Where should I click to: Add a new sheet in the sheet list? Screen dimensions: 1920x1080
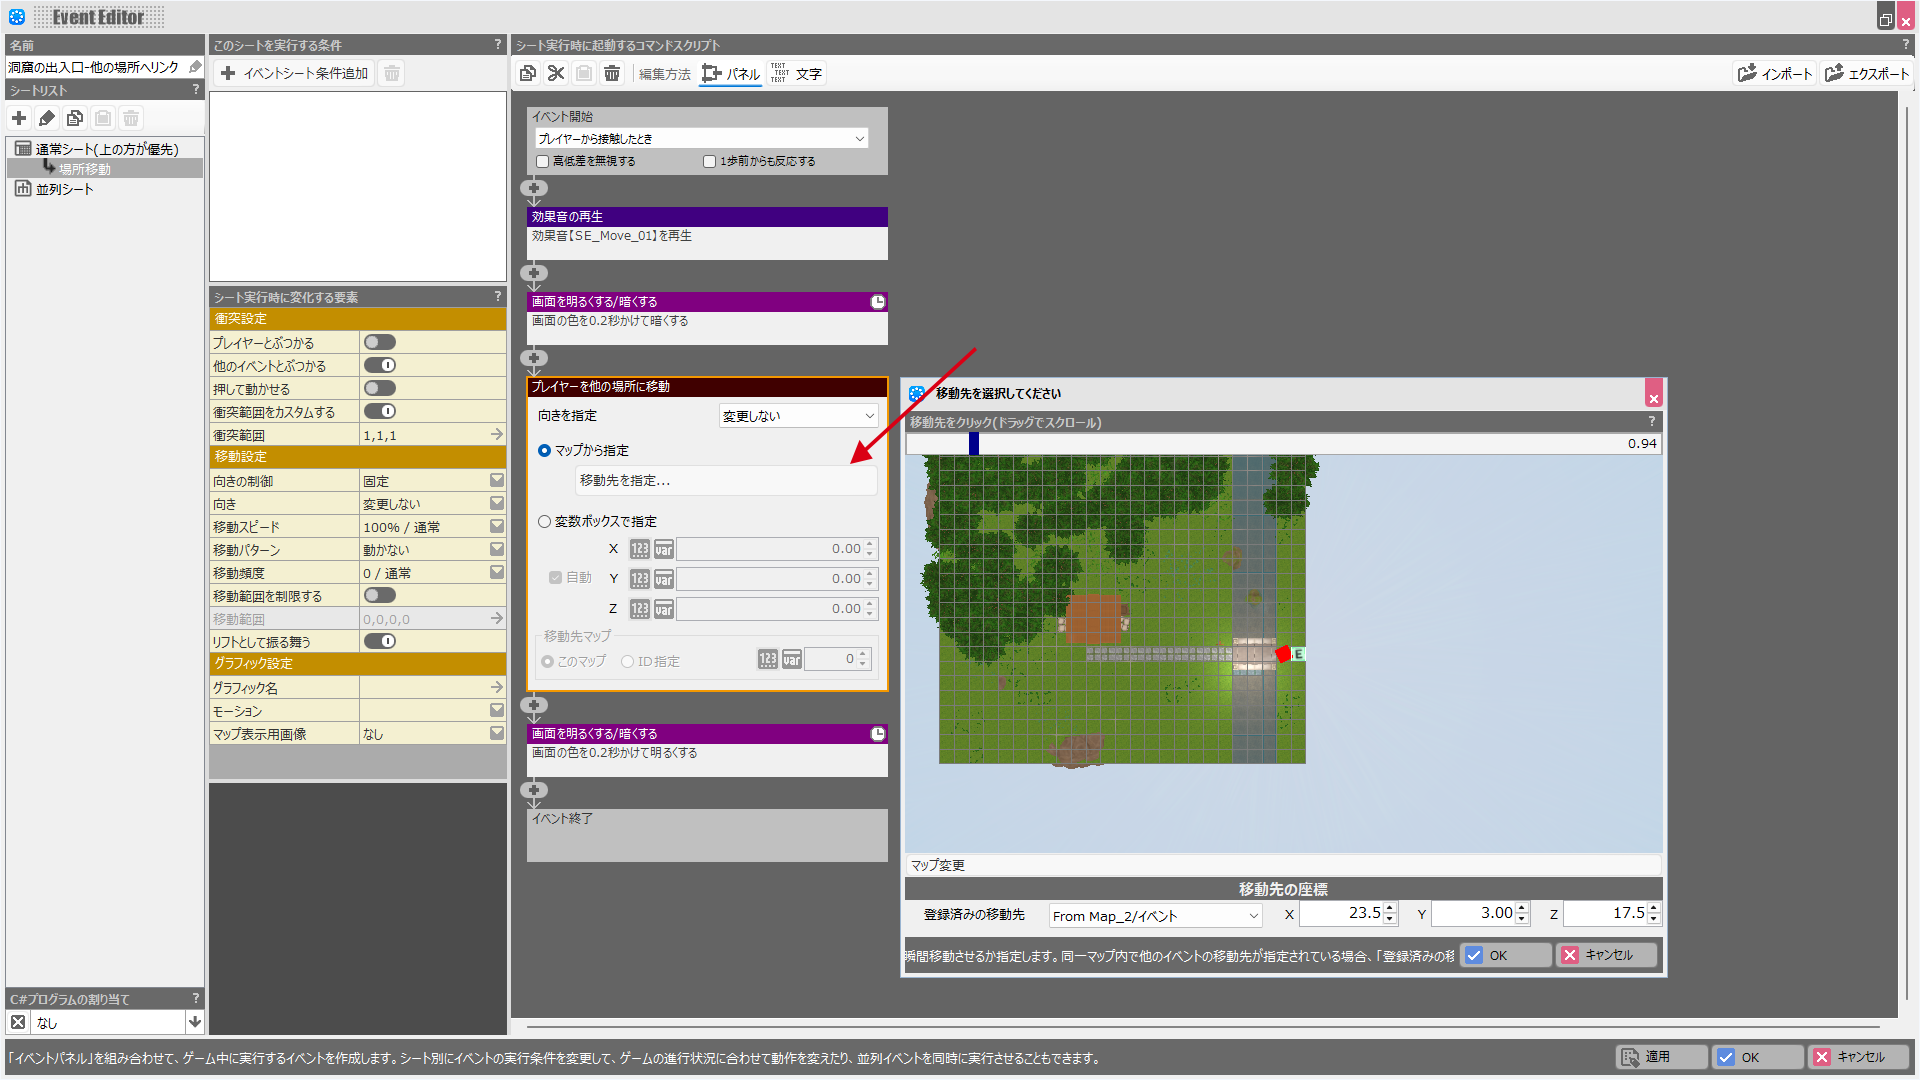coord(19,118)
